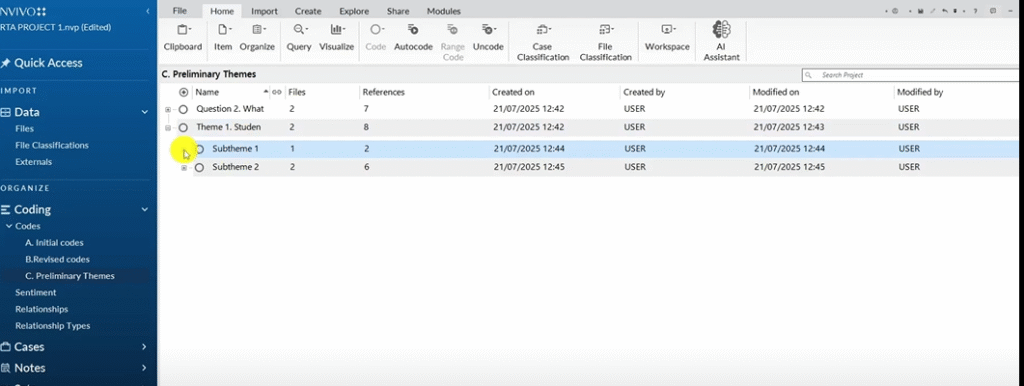Open Sentiment in sidebar
Screen dimensions: 1024x386
click(x=36, y=293)
